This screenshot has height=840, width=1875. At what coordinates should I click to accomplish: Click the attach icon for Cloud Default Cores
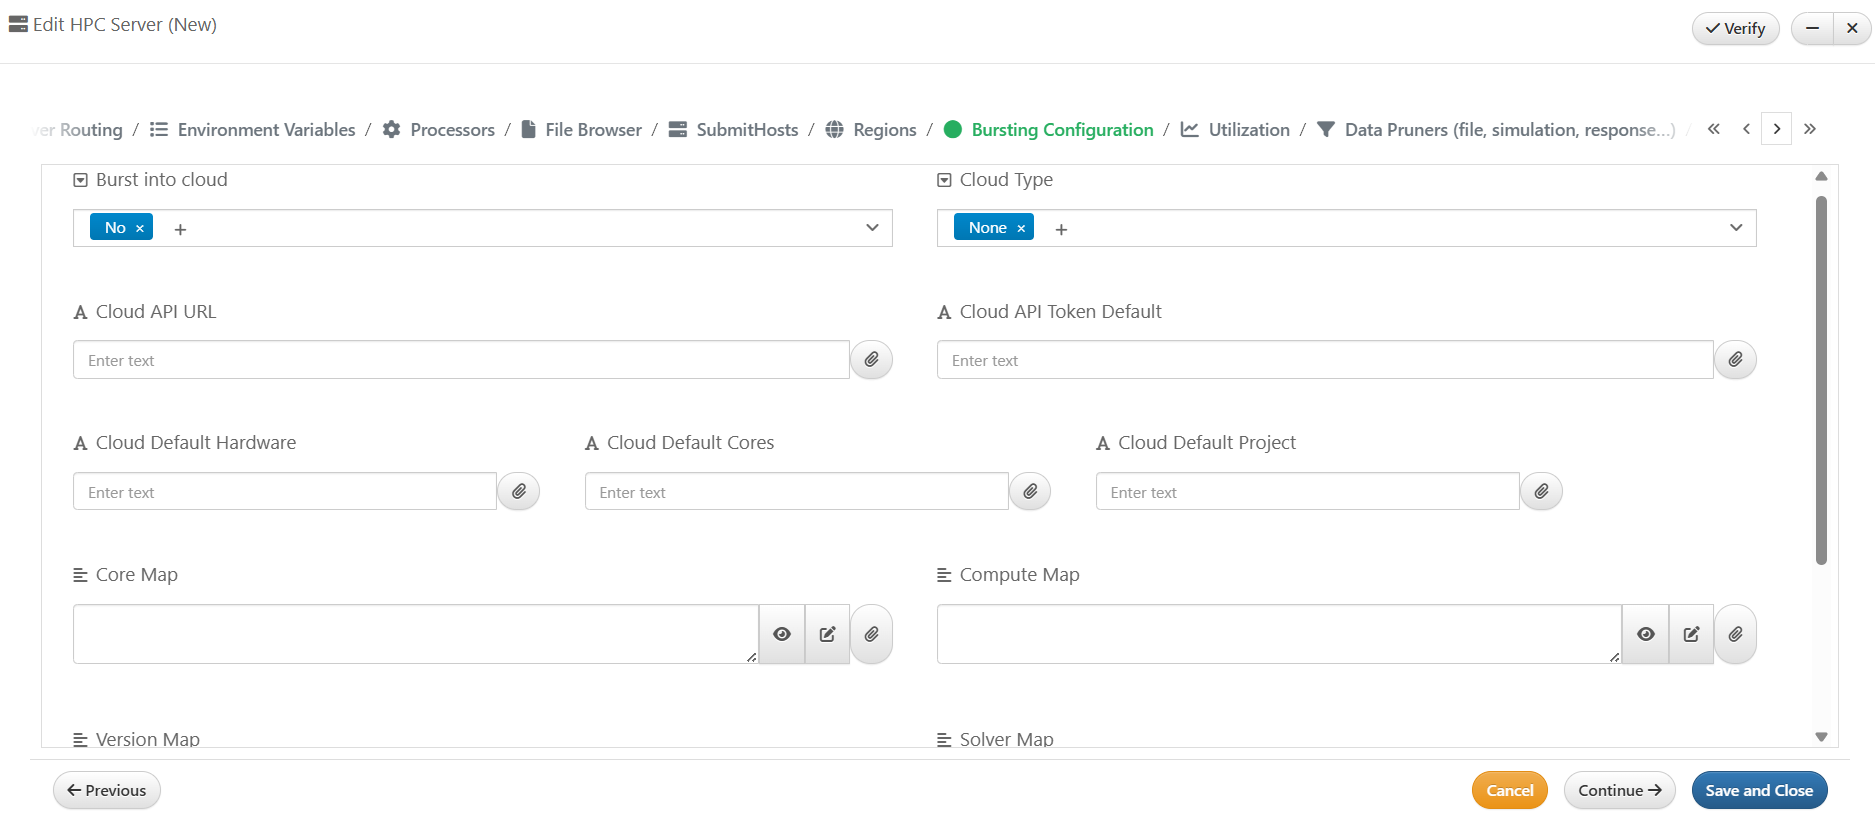pos(1029,492)
